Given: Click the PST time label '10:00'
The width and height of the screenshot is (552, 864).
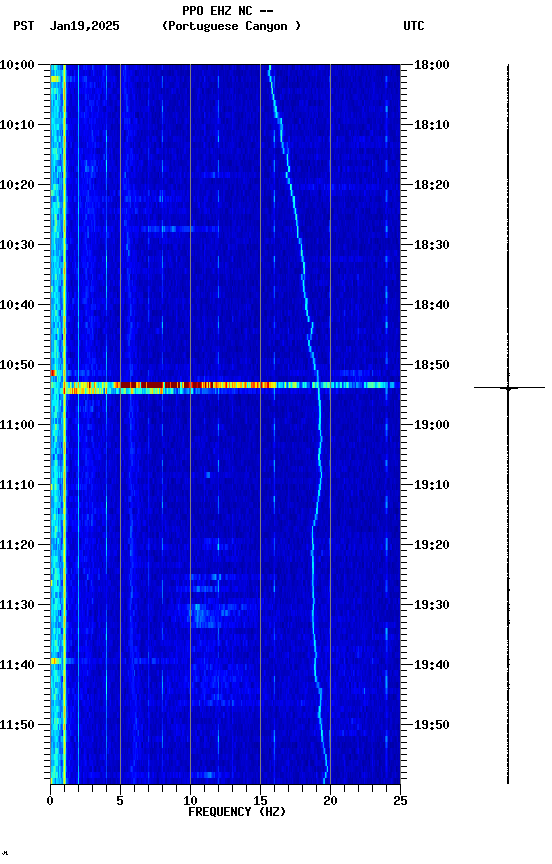Looking at the screenshot, I should (17, 65).
